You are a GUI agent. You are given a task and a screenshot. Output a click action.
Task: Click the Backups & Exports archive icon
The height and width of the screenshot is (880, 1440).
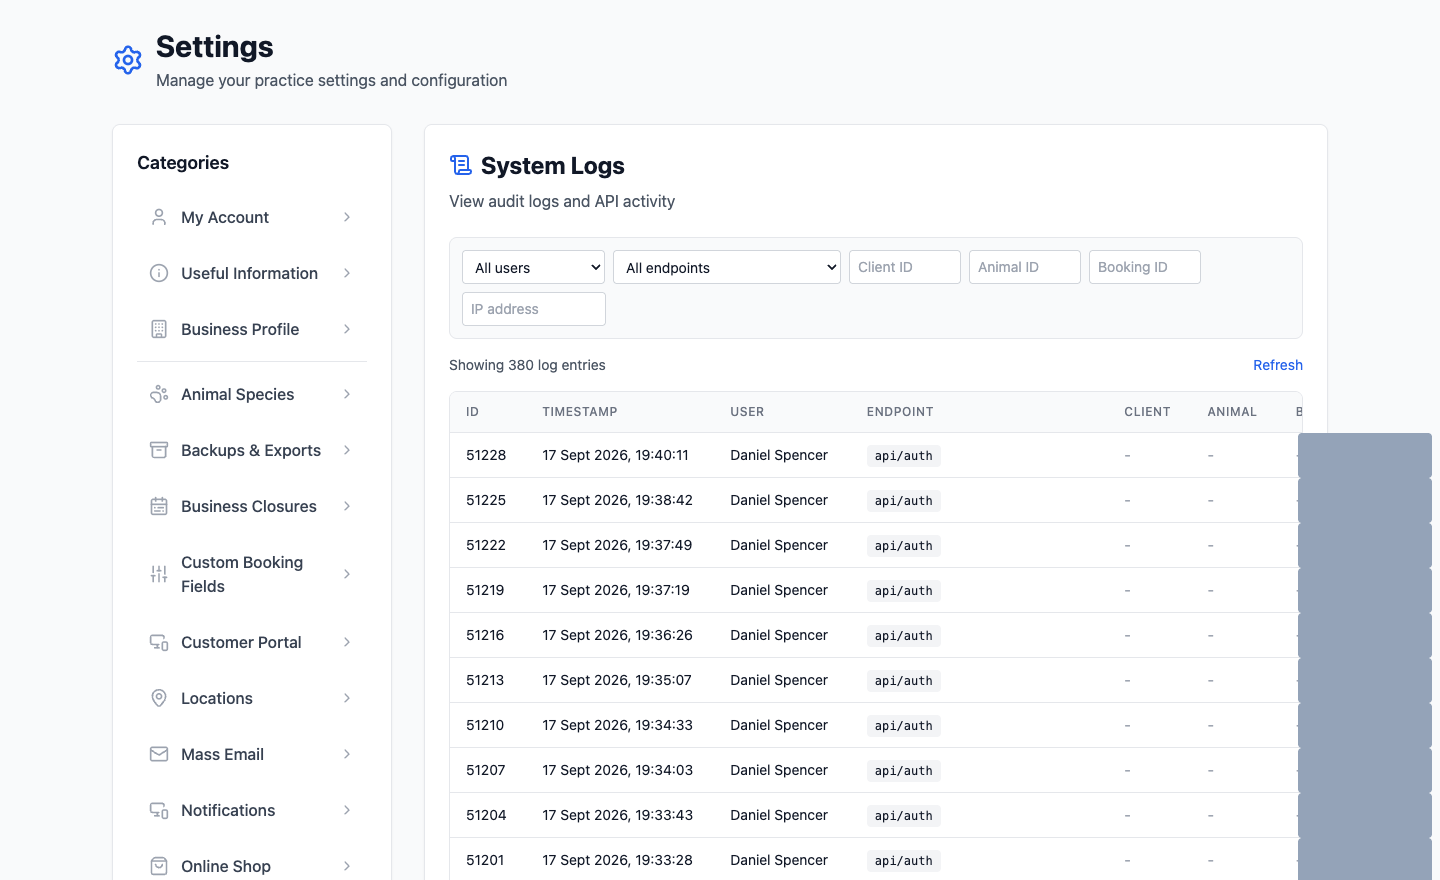[159, 450]
